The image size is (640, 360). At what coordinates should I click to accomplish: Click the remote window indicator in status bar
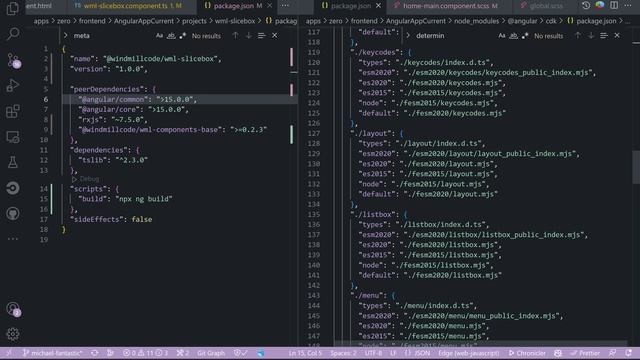pos(9,353)
